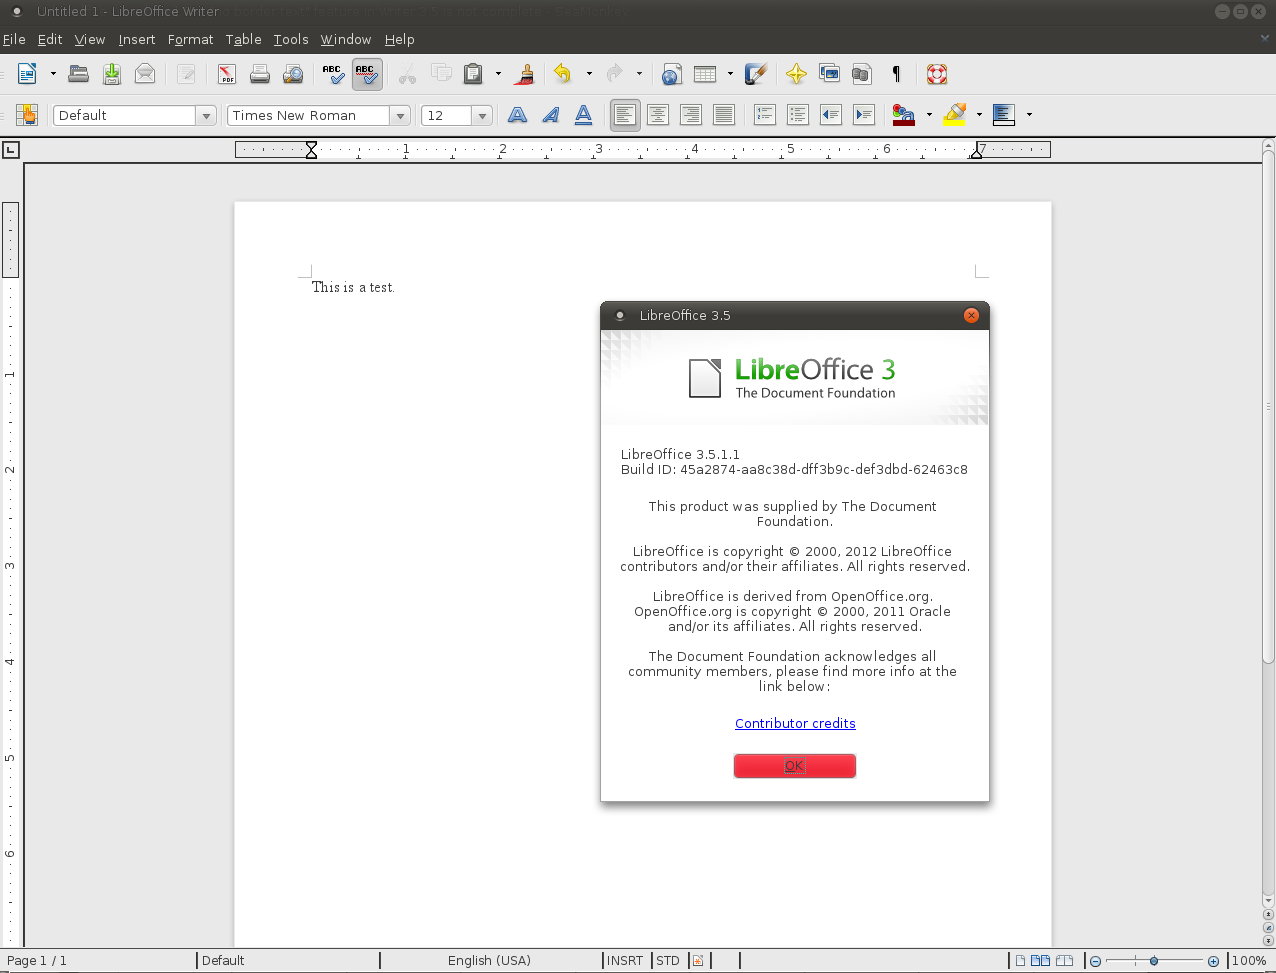Toggle AutoSpellcheck button
1276x973 pixels.
click(x=366, y=74)
